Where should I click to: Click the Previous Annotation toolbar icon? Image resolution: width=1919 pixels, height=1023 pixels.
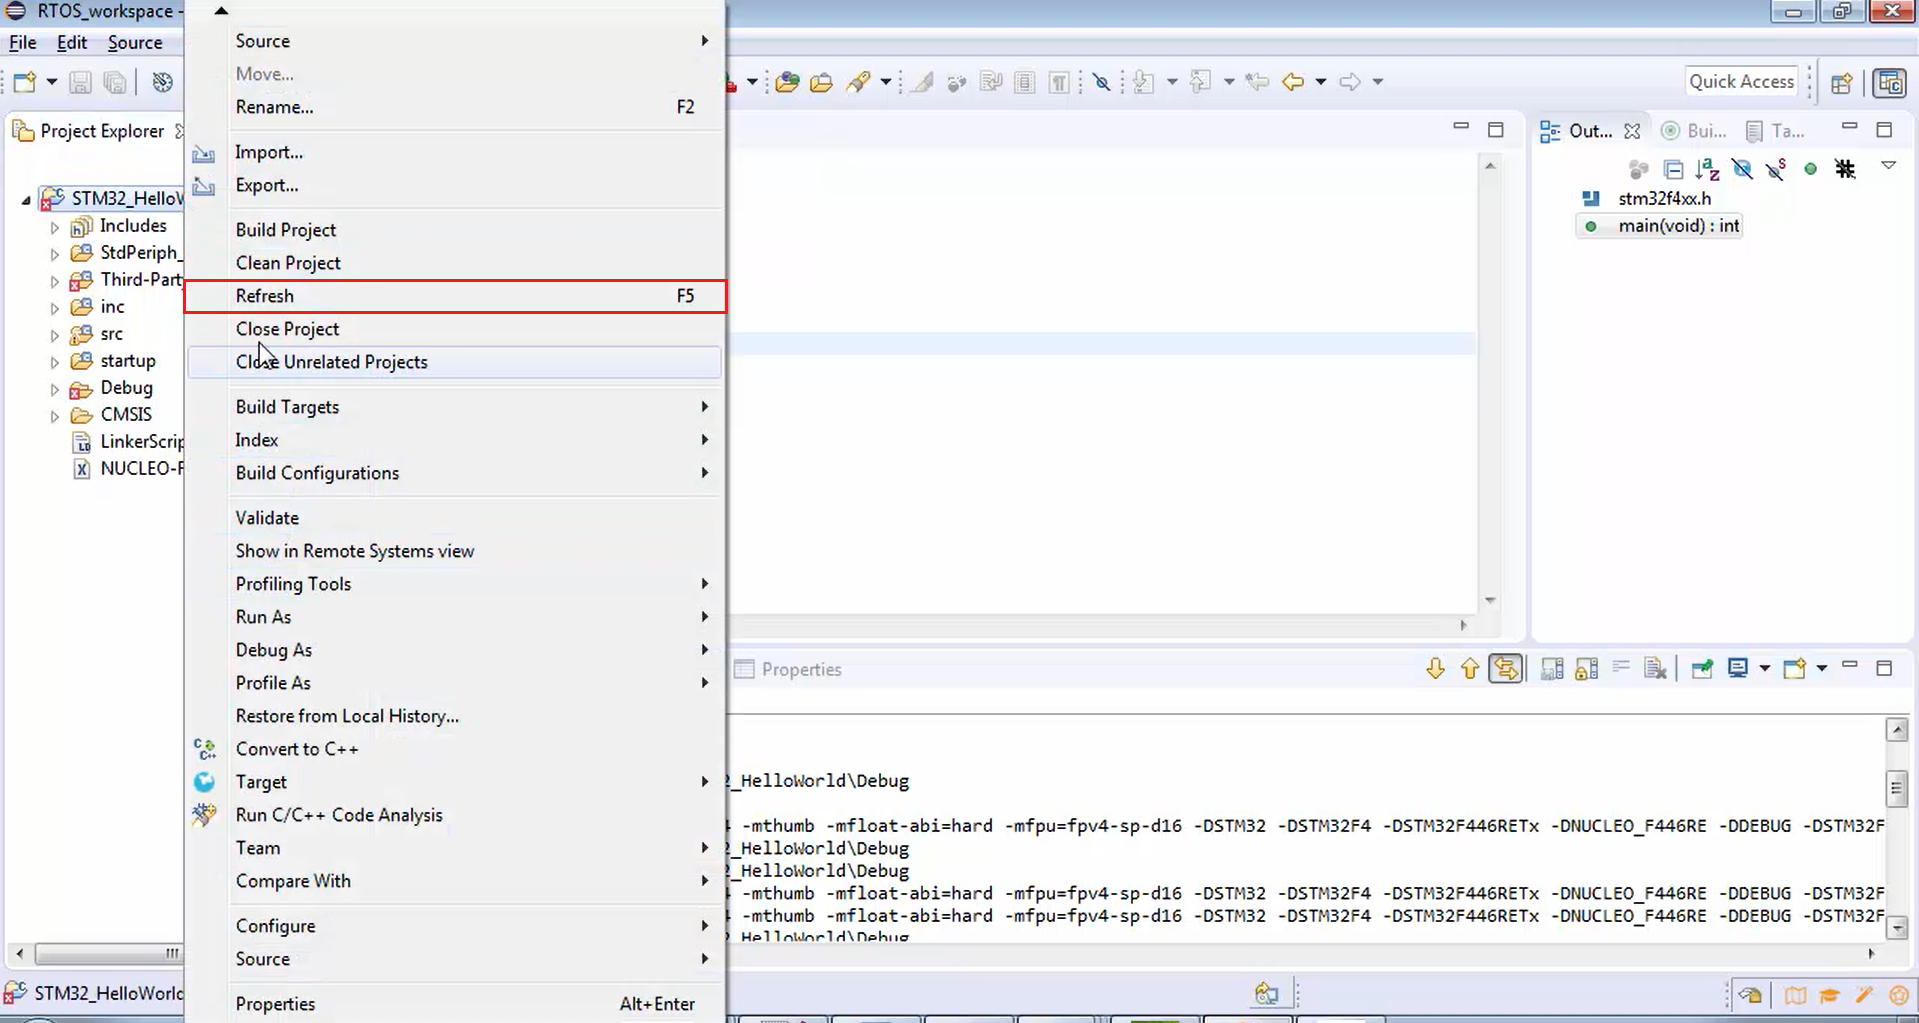(x=1201, y=82)
